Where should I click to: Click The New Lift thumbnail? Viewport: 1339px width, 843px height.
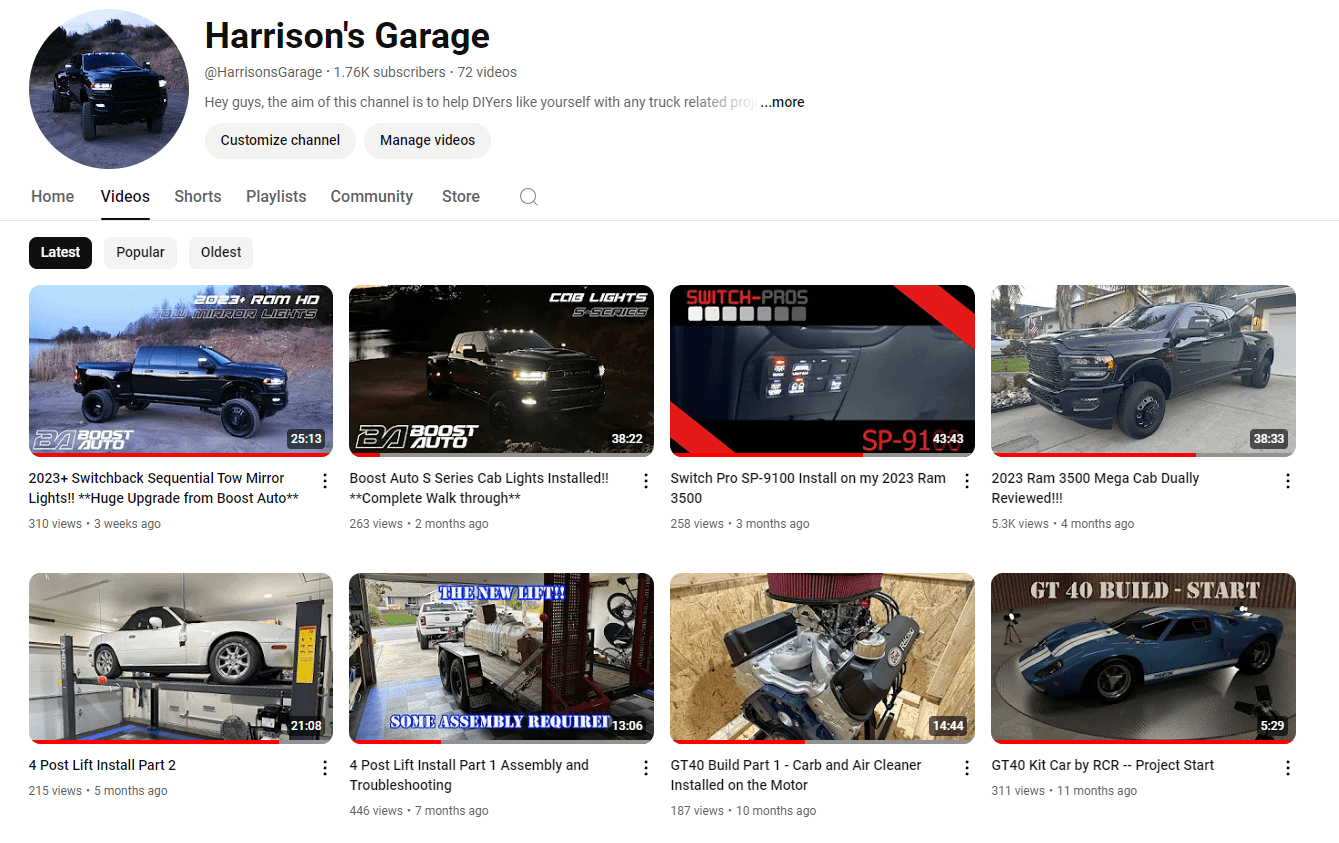coord(501,658)
